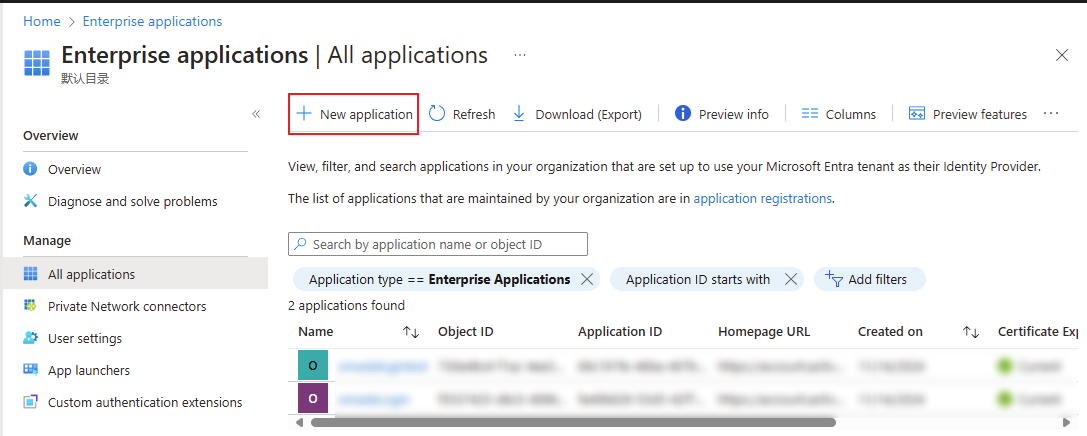Open Preview info

722,114
